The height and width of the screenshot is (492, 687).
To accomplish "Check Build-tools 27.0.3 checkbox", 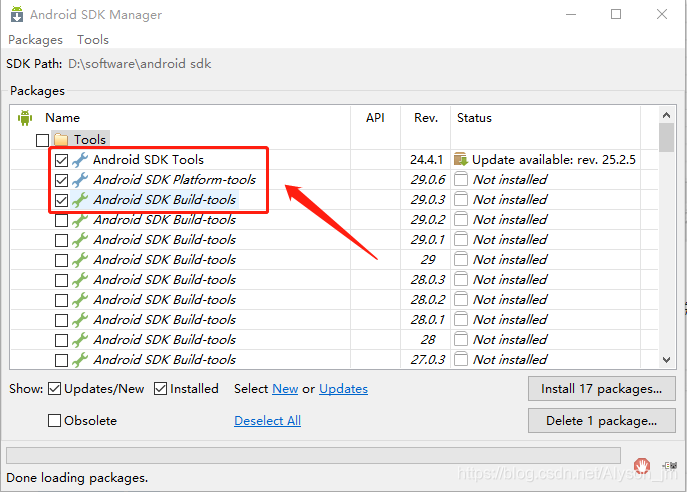I will coord(61,360).
